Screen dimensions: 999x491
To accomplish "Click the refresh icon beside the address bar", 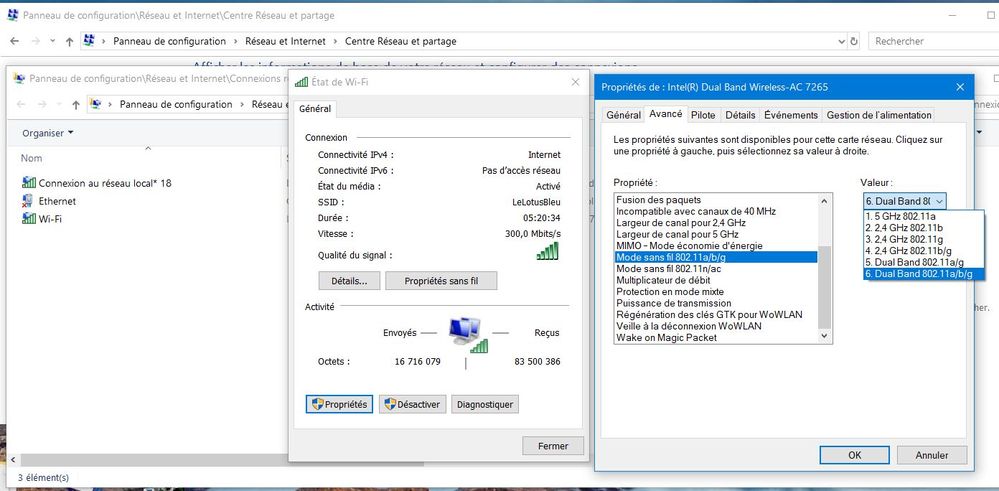I will [x=854, y=42].
